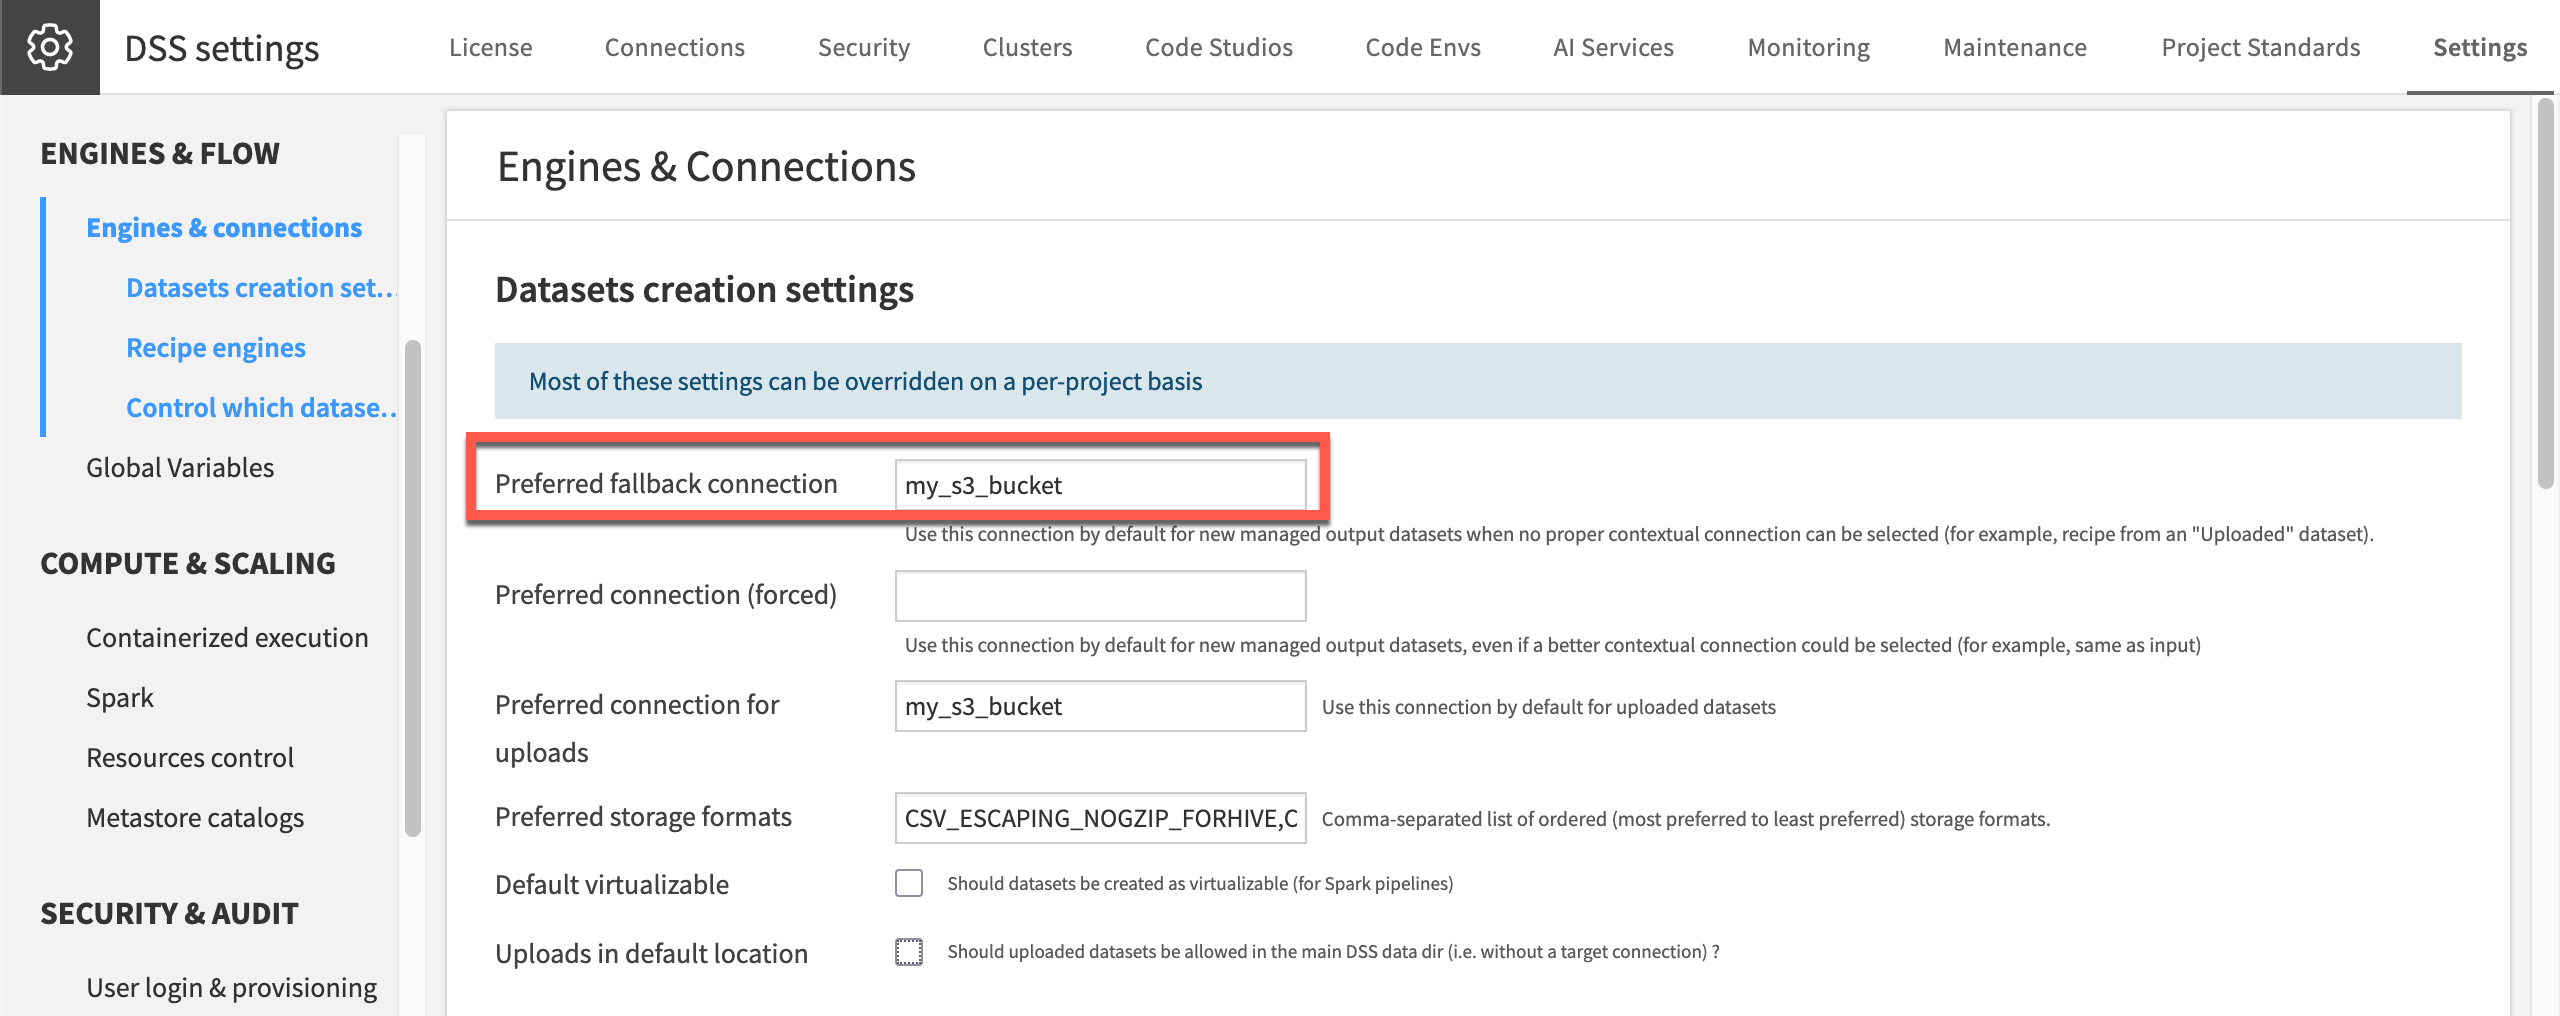Open Spark settings in sidebar

tap(120, 698)
